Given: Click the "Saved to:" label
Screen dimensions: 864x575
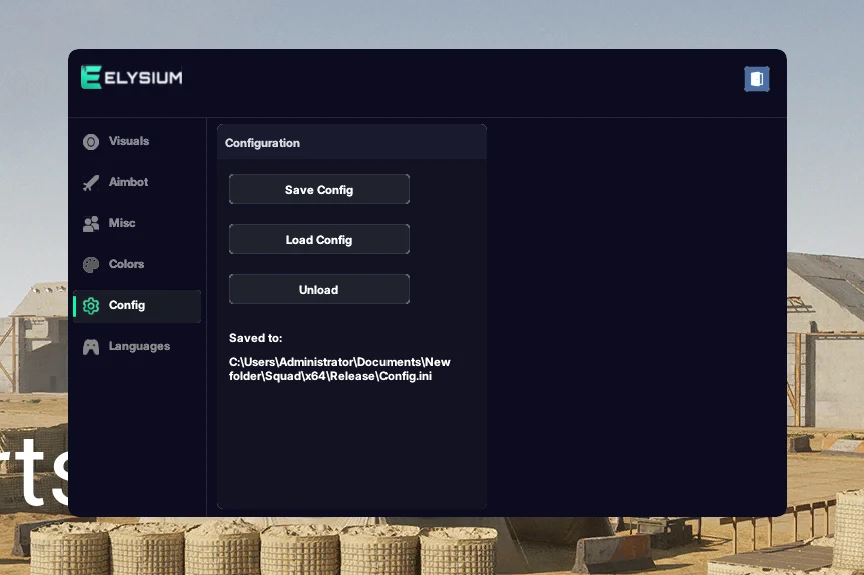Looking at the screenshot, I should (255, 338).
